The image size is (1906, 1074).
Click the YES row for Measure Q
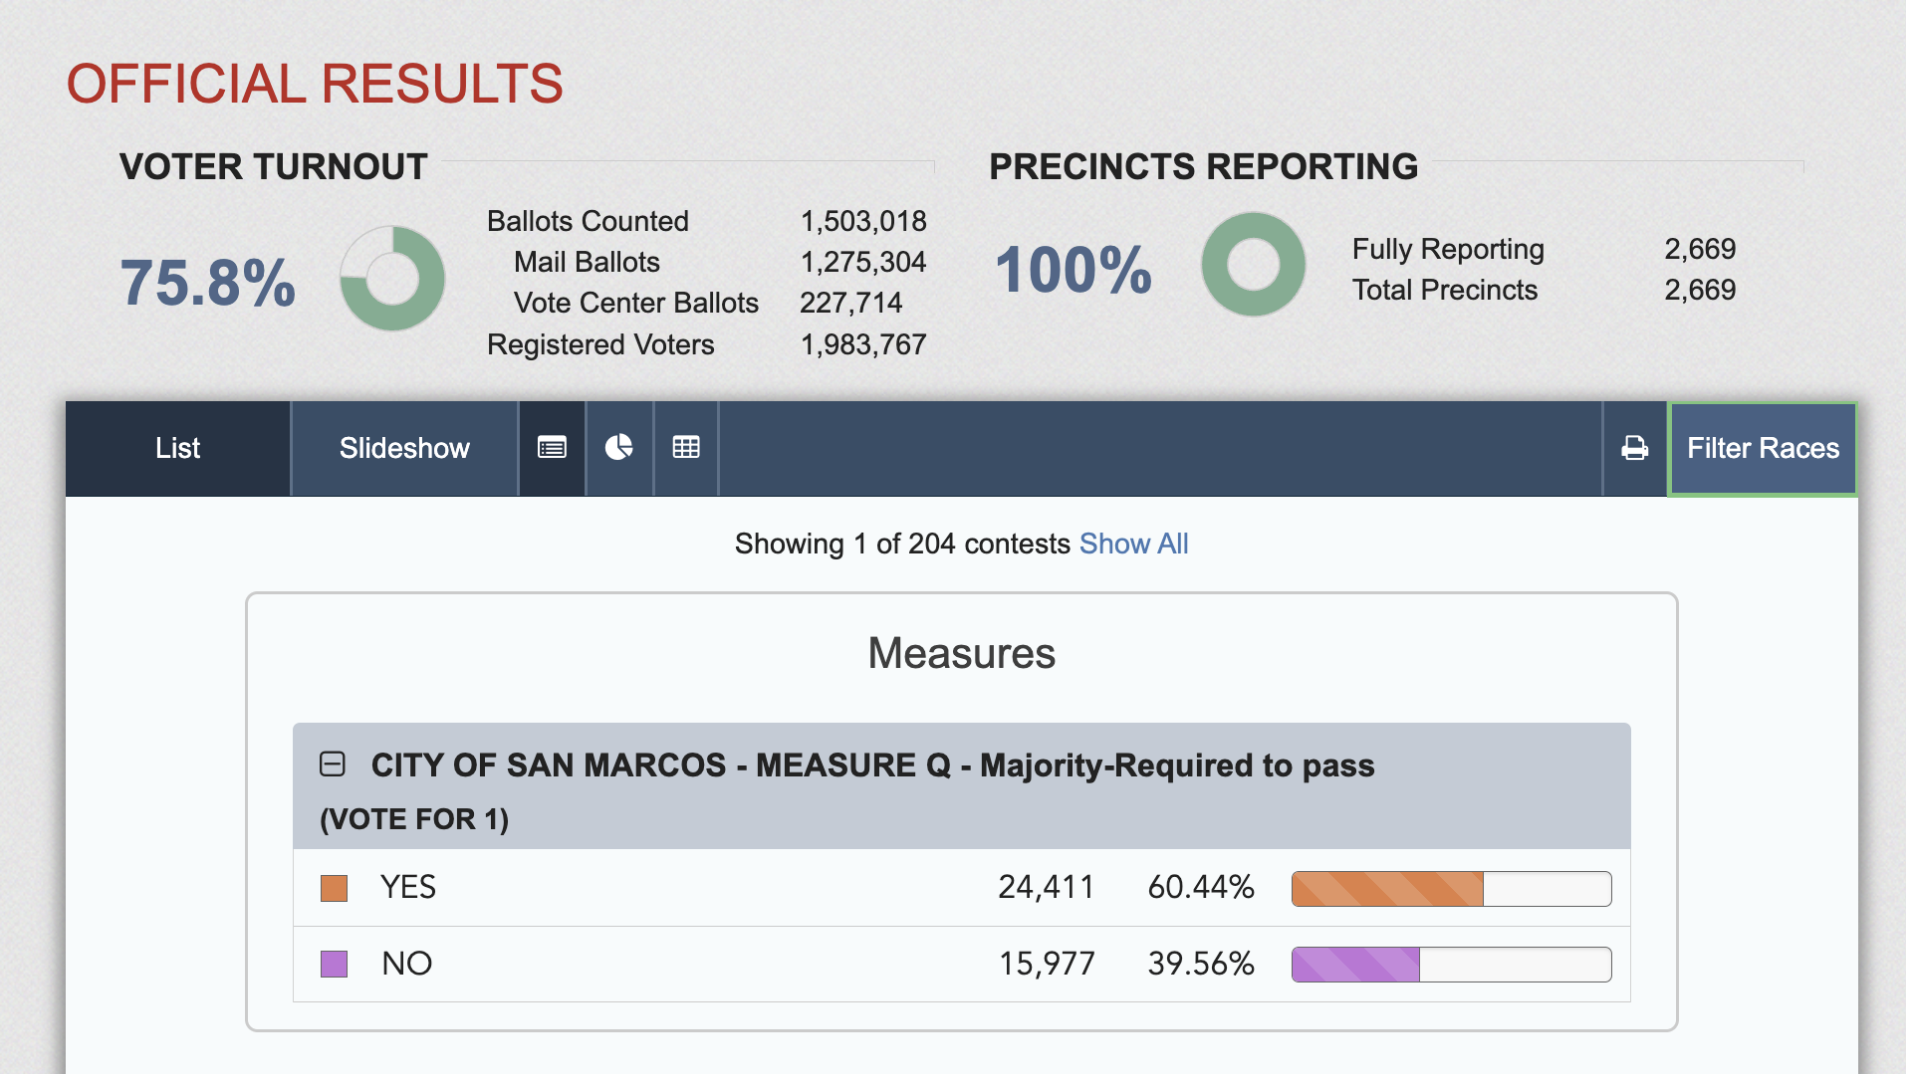tap(700, 886)
